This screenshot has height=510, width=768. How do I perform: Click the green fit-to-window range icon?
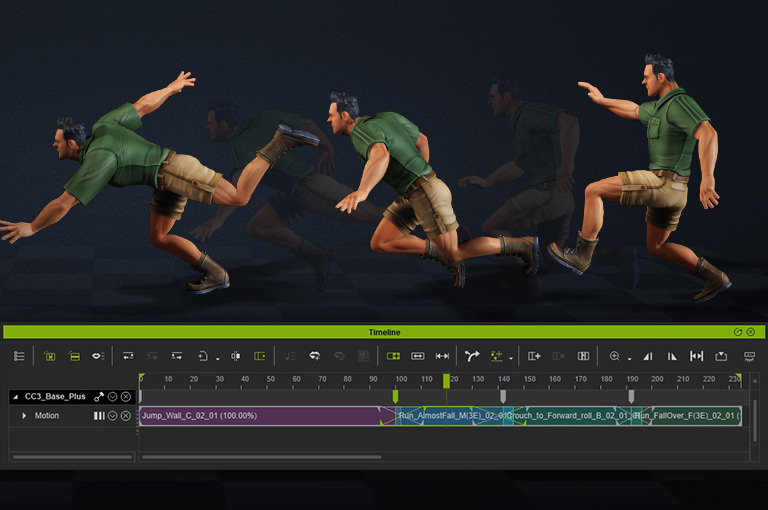[393, 356]
